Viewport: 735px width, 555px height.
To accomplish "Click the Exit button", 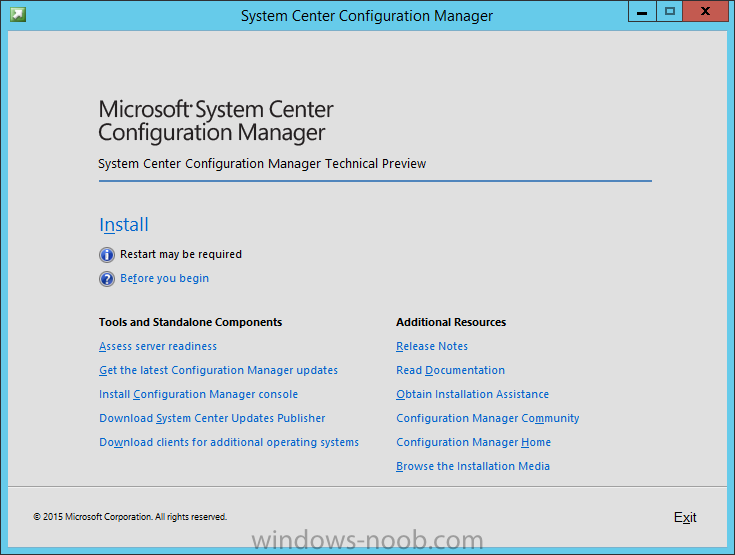I will tap(685, 517).
